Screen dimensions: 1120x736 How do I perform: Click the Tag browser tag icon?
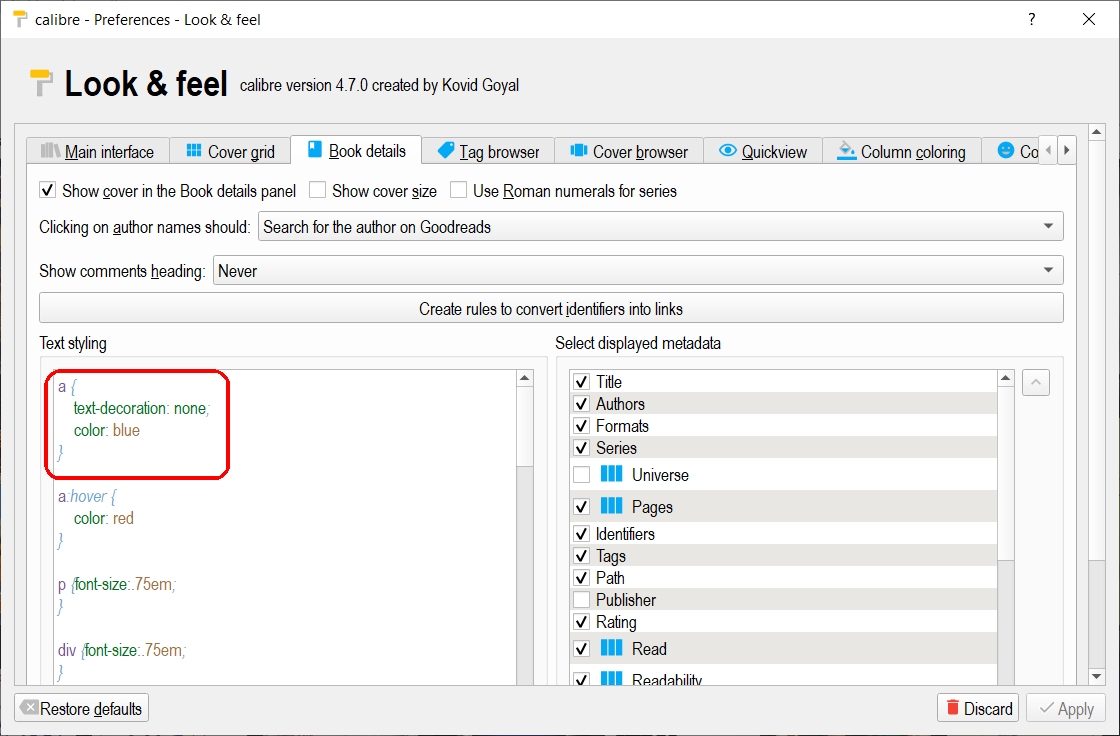[446, 150]
